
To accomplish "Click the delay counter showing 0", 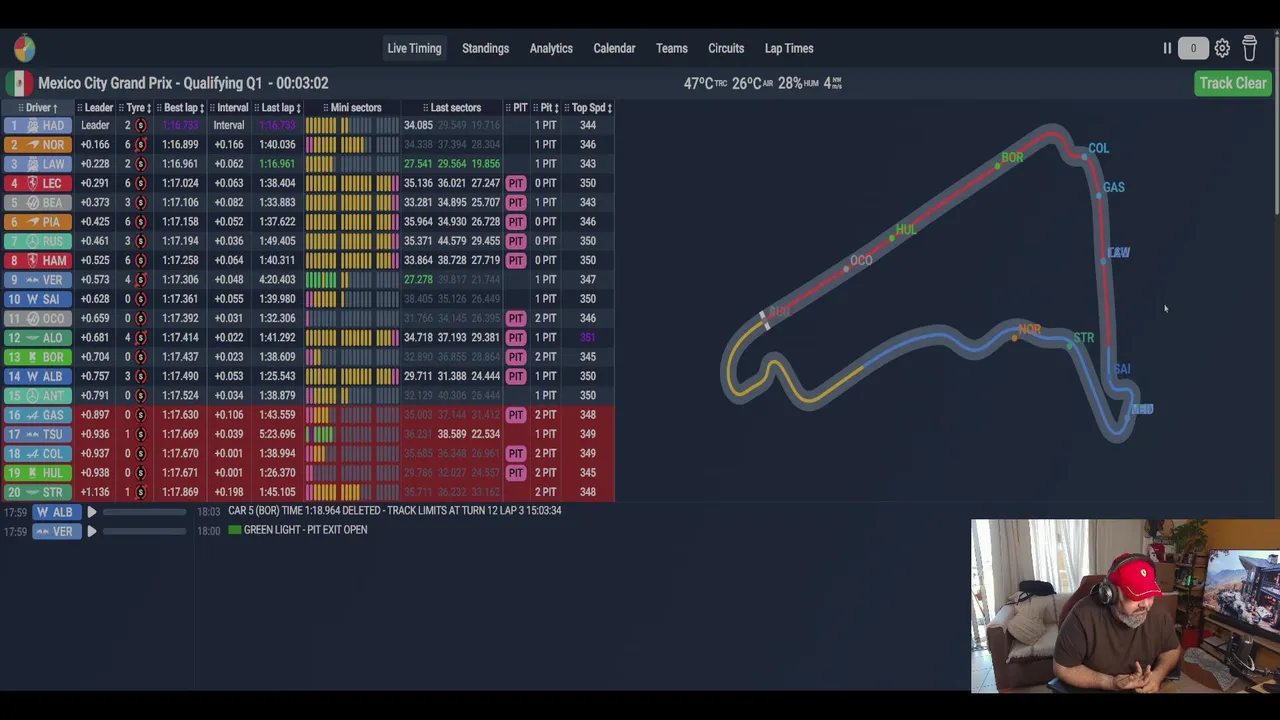I will (x=1193, y=48).
